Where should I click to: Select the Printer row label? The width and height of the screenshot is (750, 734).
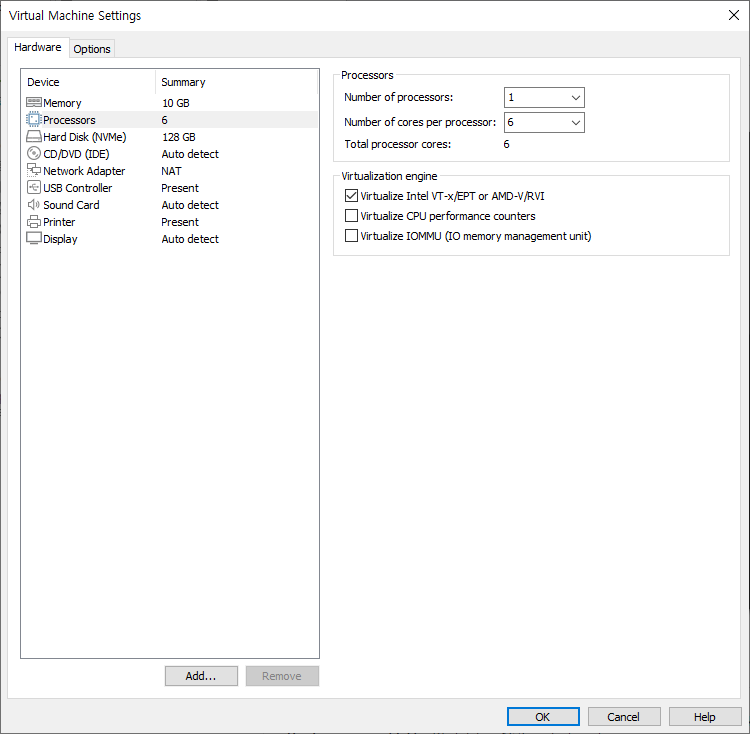pyautogui.click(x=59, y=222)
